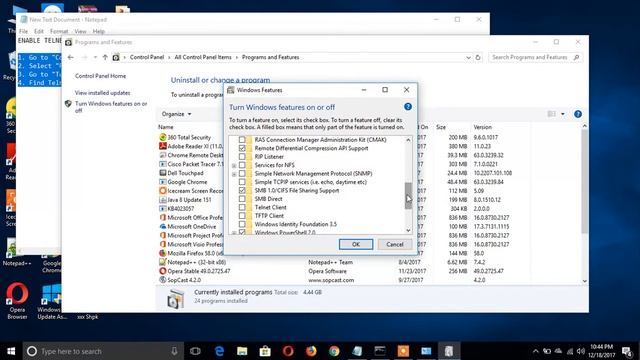Sort programs by the Version column header

click(482, 127)
